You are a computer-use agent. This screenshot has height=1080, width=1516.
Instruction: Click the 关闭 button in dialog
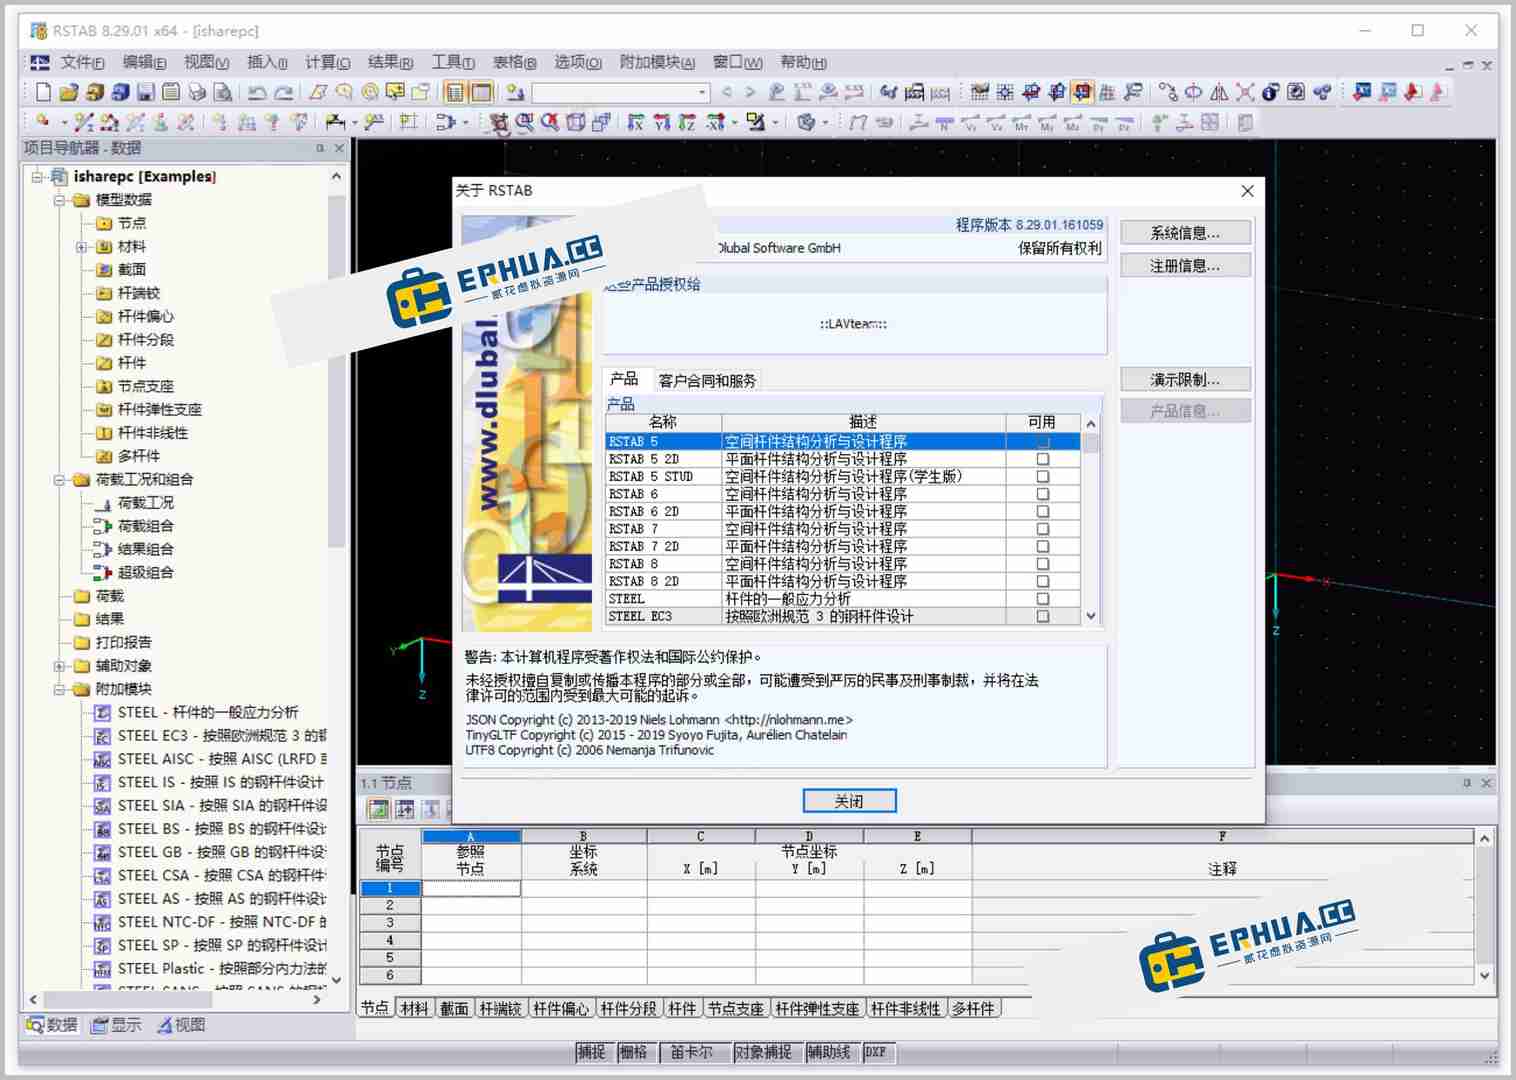pos(849,801)
